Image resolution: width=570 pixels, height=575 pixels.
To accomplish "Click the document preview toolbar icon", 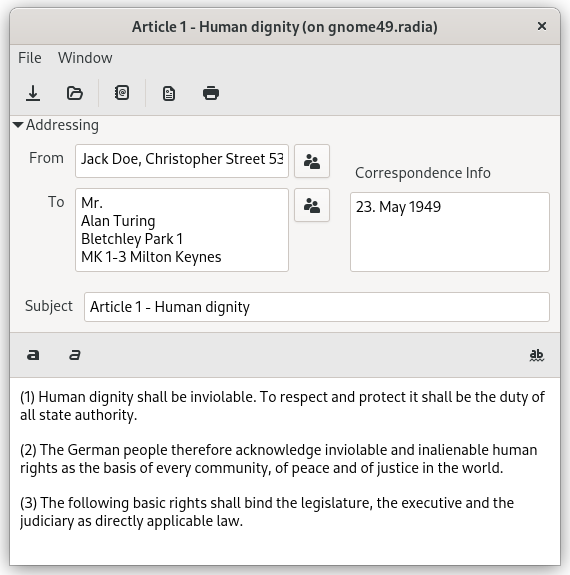I will pyautogui.click(x=169, y=93).
